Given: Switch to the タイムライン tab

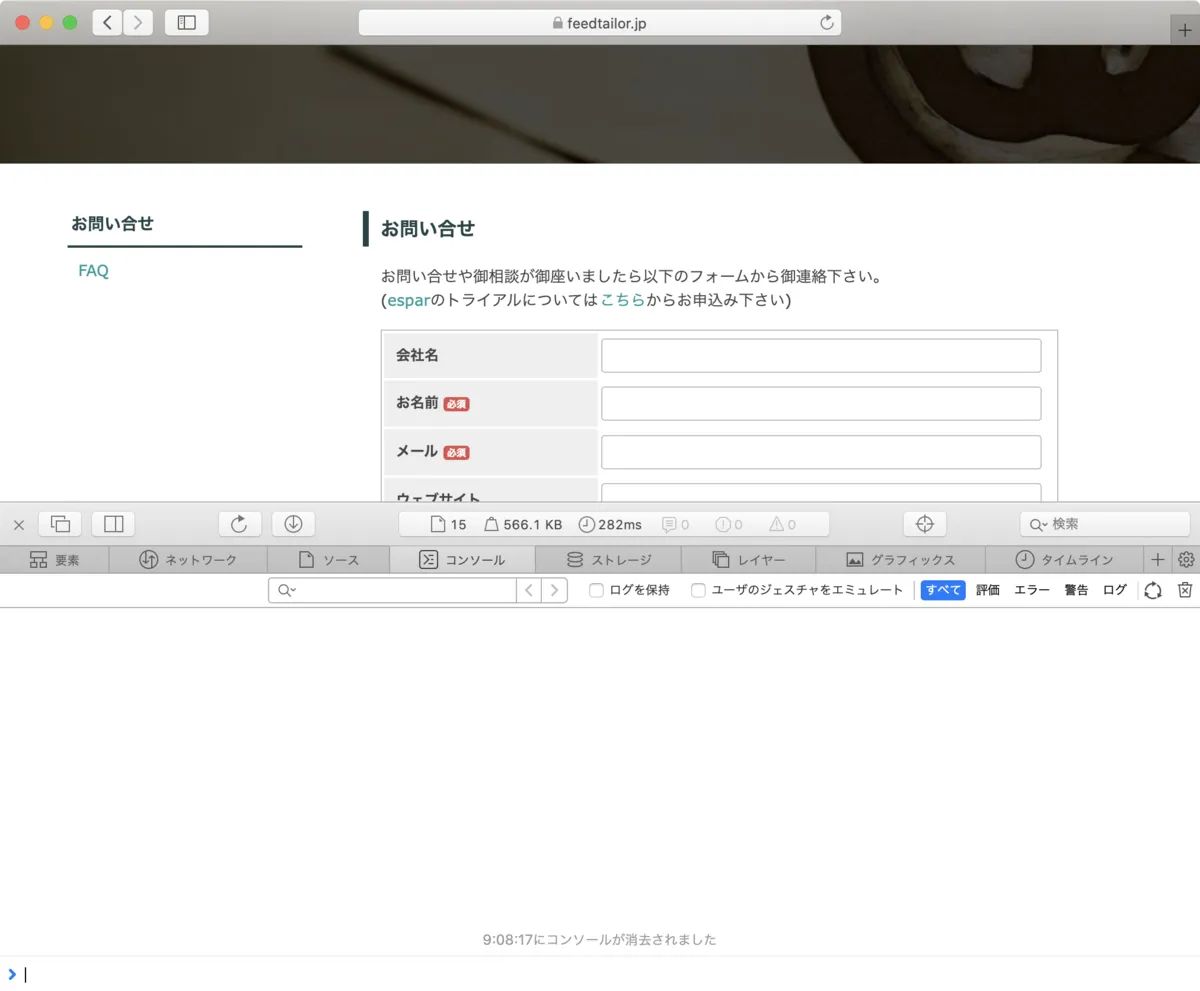Looking at the screenshot, I should pyautogui.click(x=1064, y=560).
